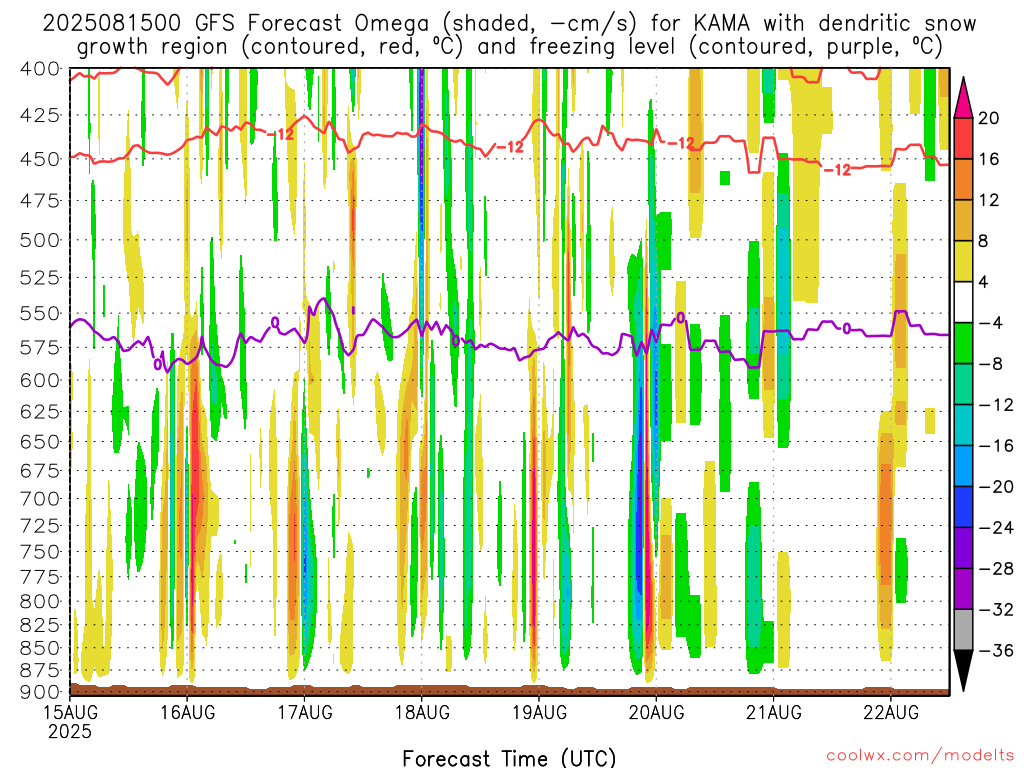Select the 850 pressure level label
This screenshot has width=1024, height=768.
[x=40, y=648]
